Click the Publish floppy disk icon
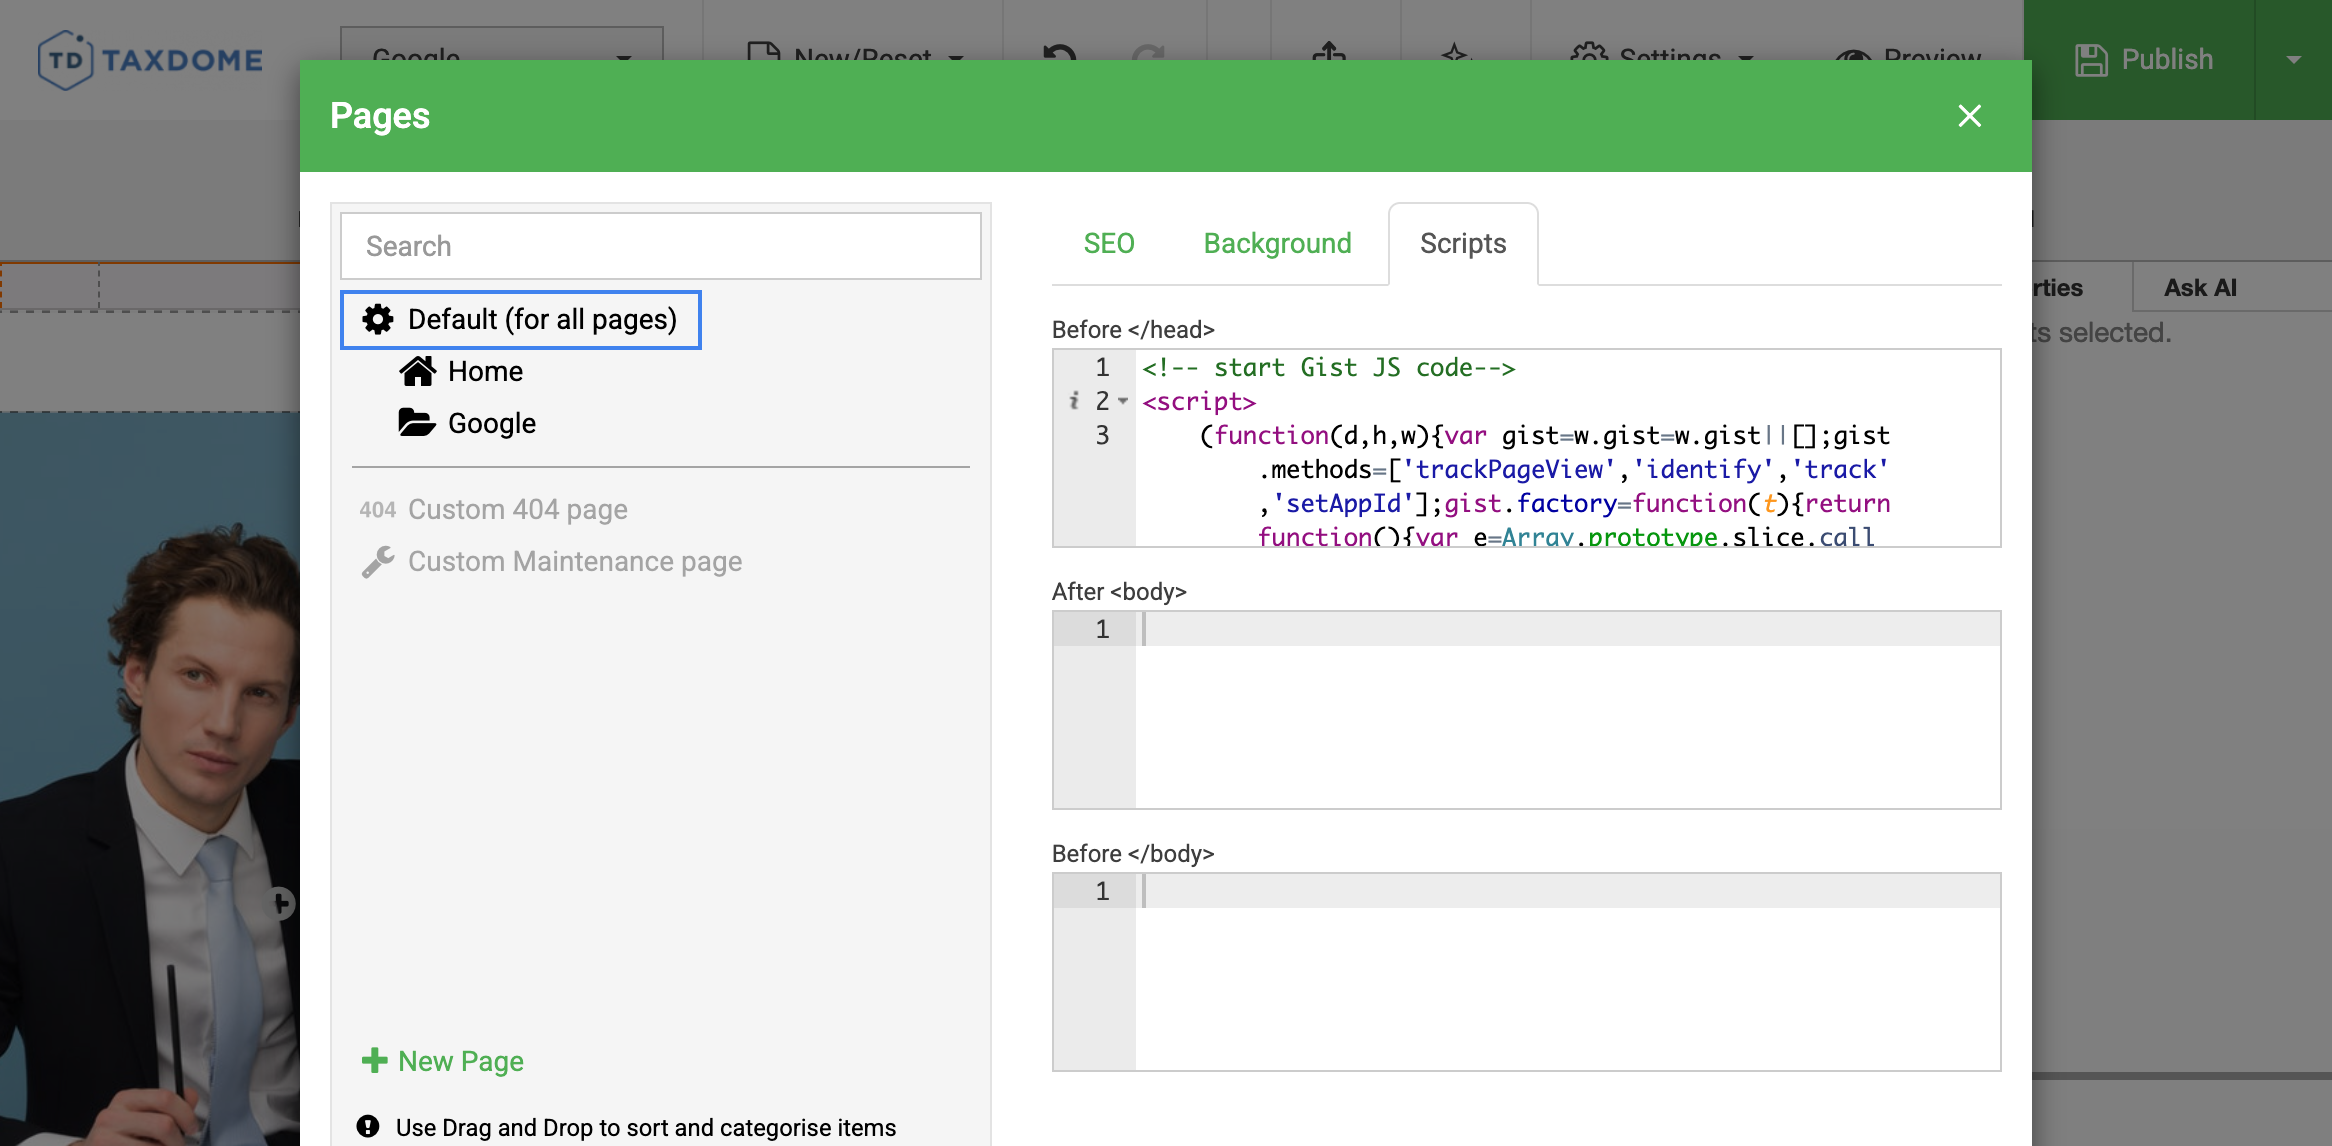The height and width of the screenshot is (1146, 2332). tap(2090, 60)
